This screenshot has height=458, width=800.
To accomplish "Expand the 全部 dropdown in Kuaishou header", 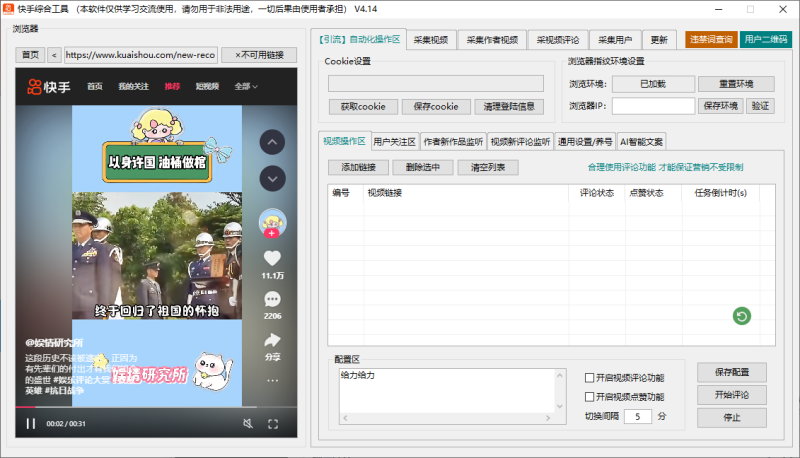I will pos(245,86).
